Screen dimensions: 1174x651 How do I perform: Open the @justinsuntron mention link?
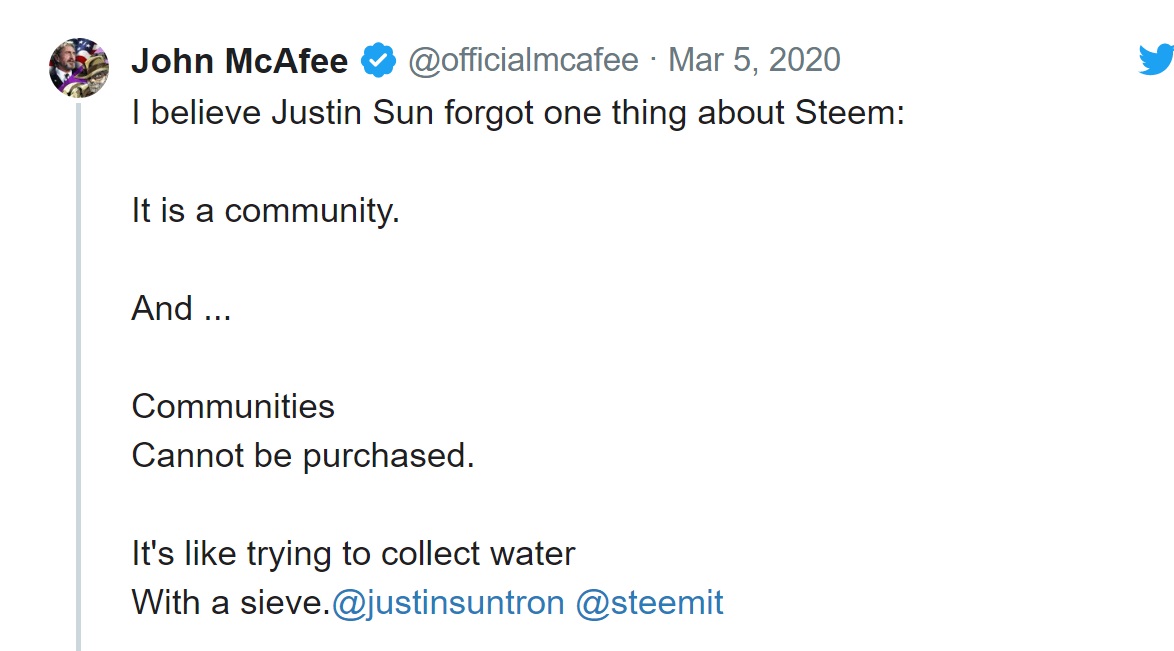click(x=448, y=603)
